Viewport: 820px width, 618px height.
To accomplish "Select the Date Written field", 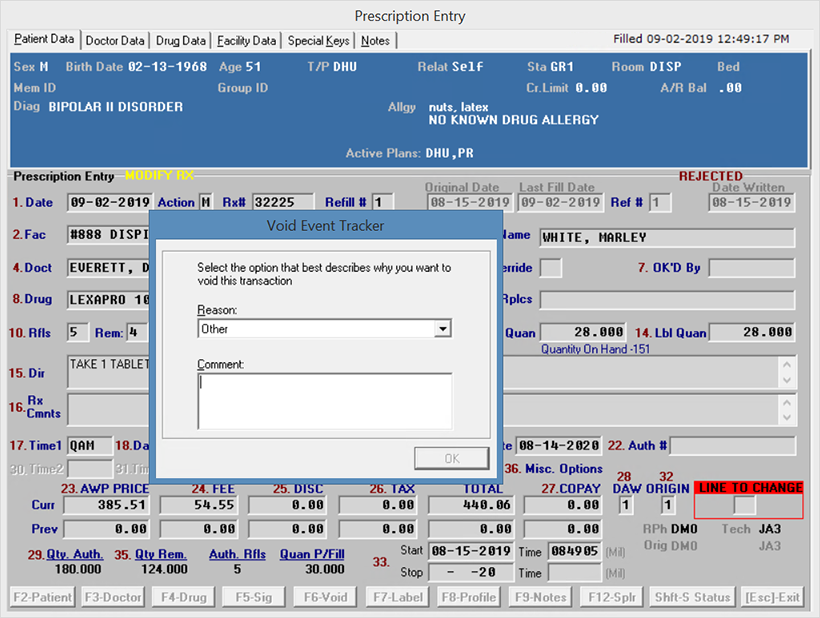I will [x=751, y=202].
